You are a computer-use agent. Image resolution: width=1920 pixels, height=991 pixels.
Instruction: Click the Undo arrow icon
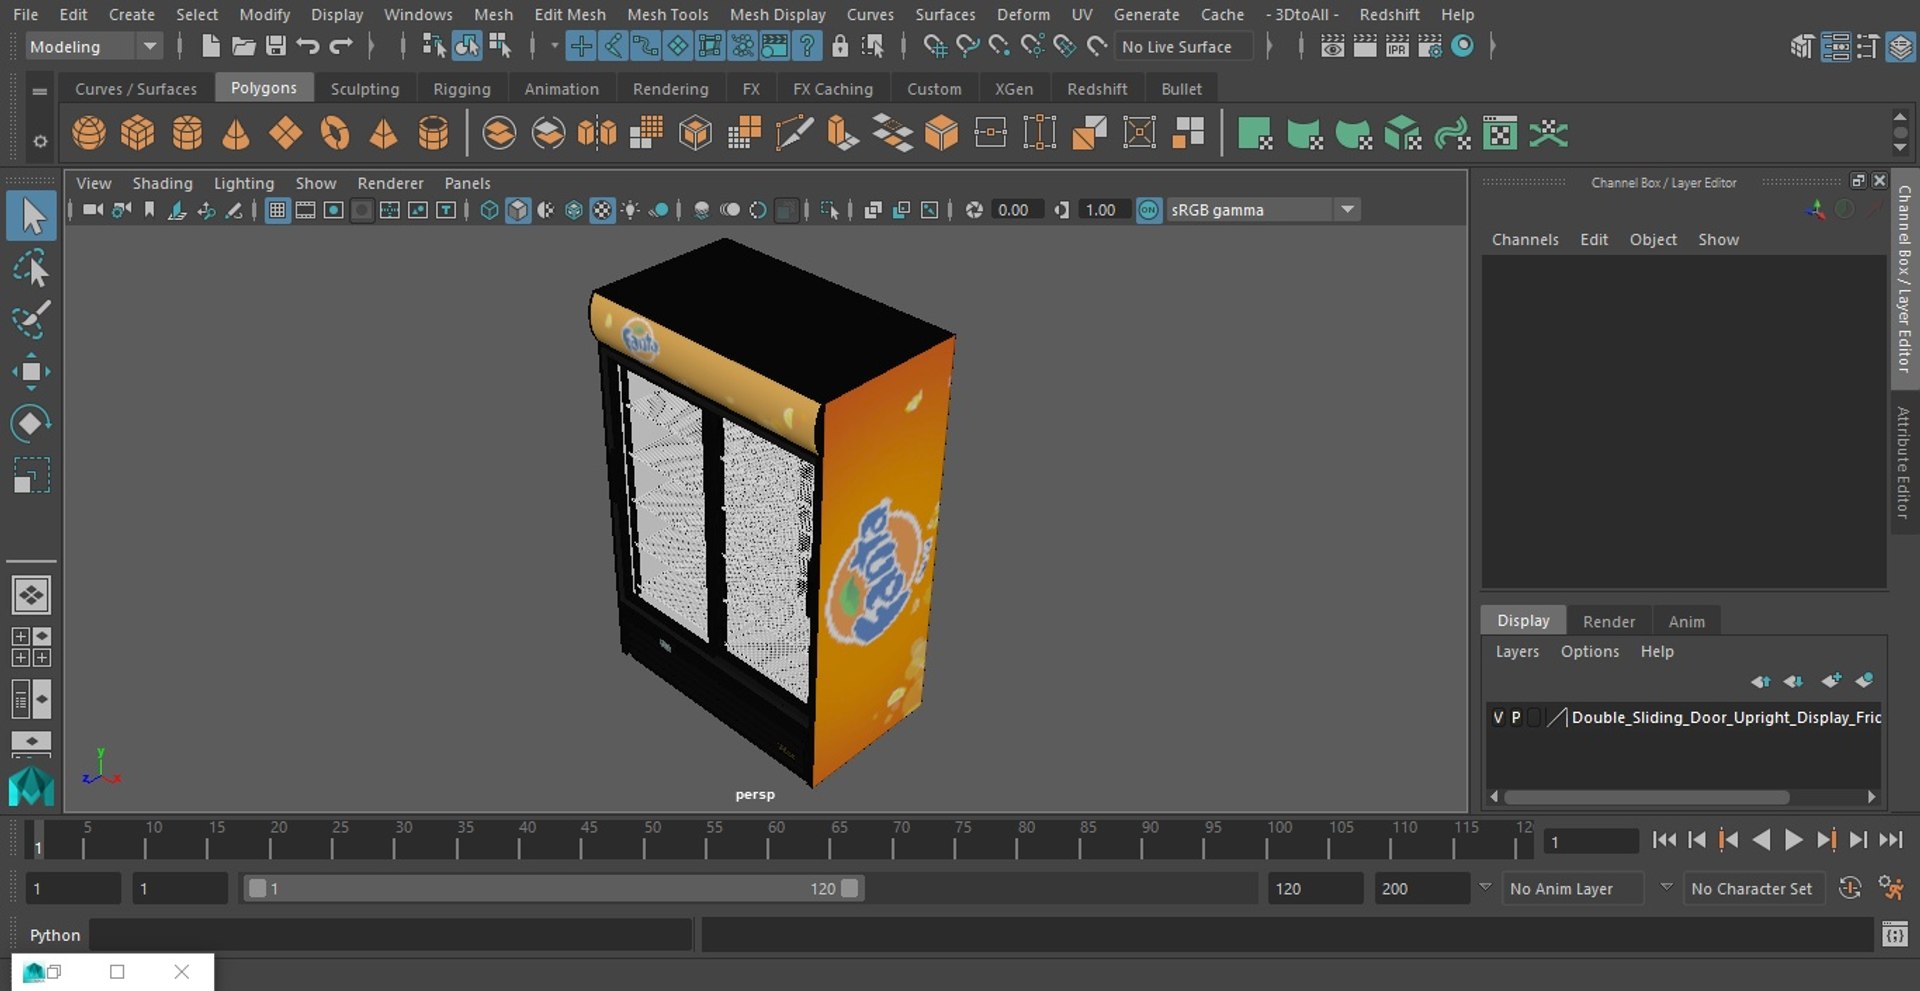308,46
